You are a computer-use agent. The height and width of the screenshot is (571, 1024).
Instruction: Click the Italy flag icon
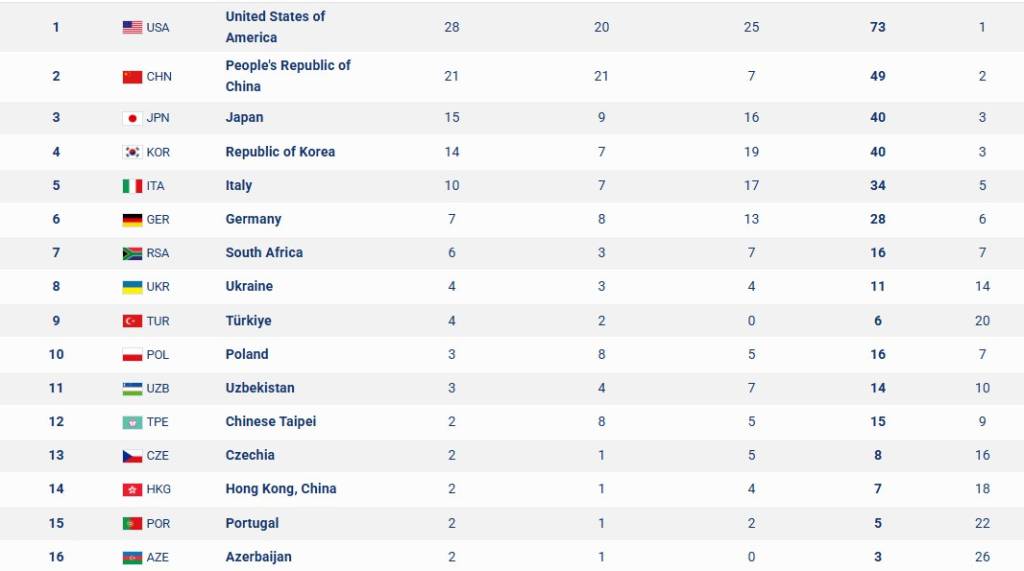tap(132, 186)
